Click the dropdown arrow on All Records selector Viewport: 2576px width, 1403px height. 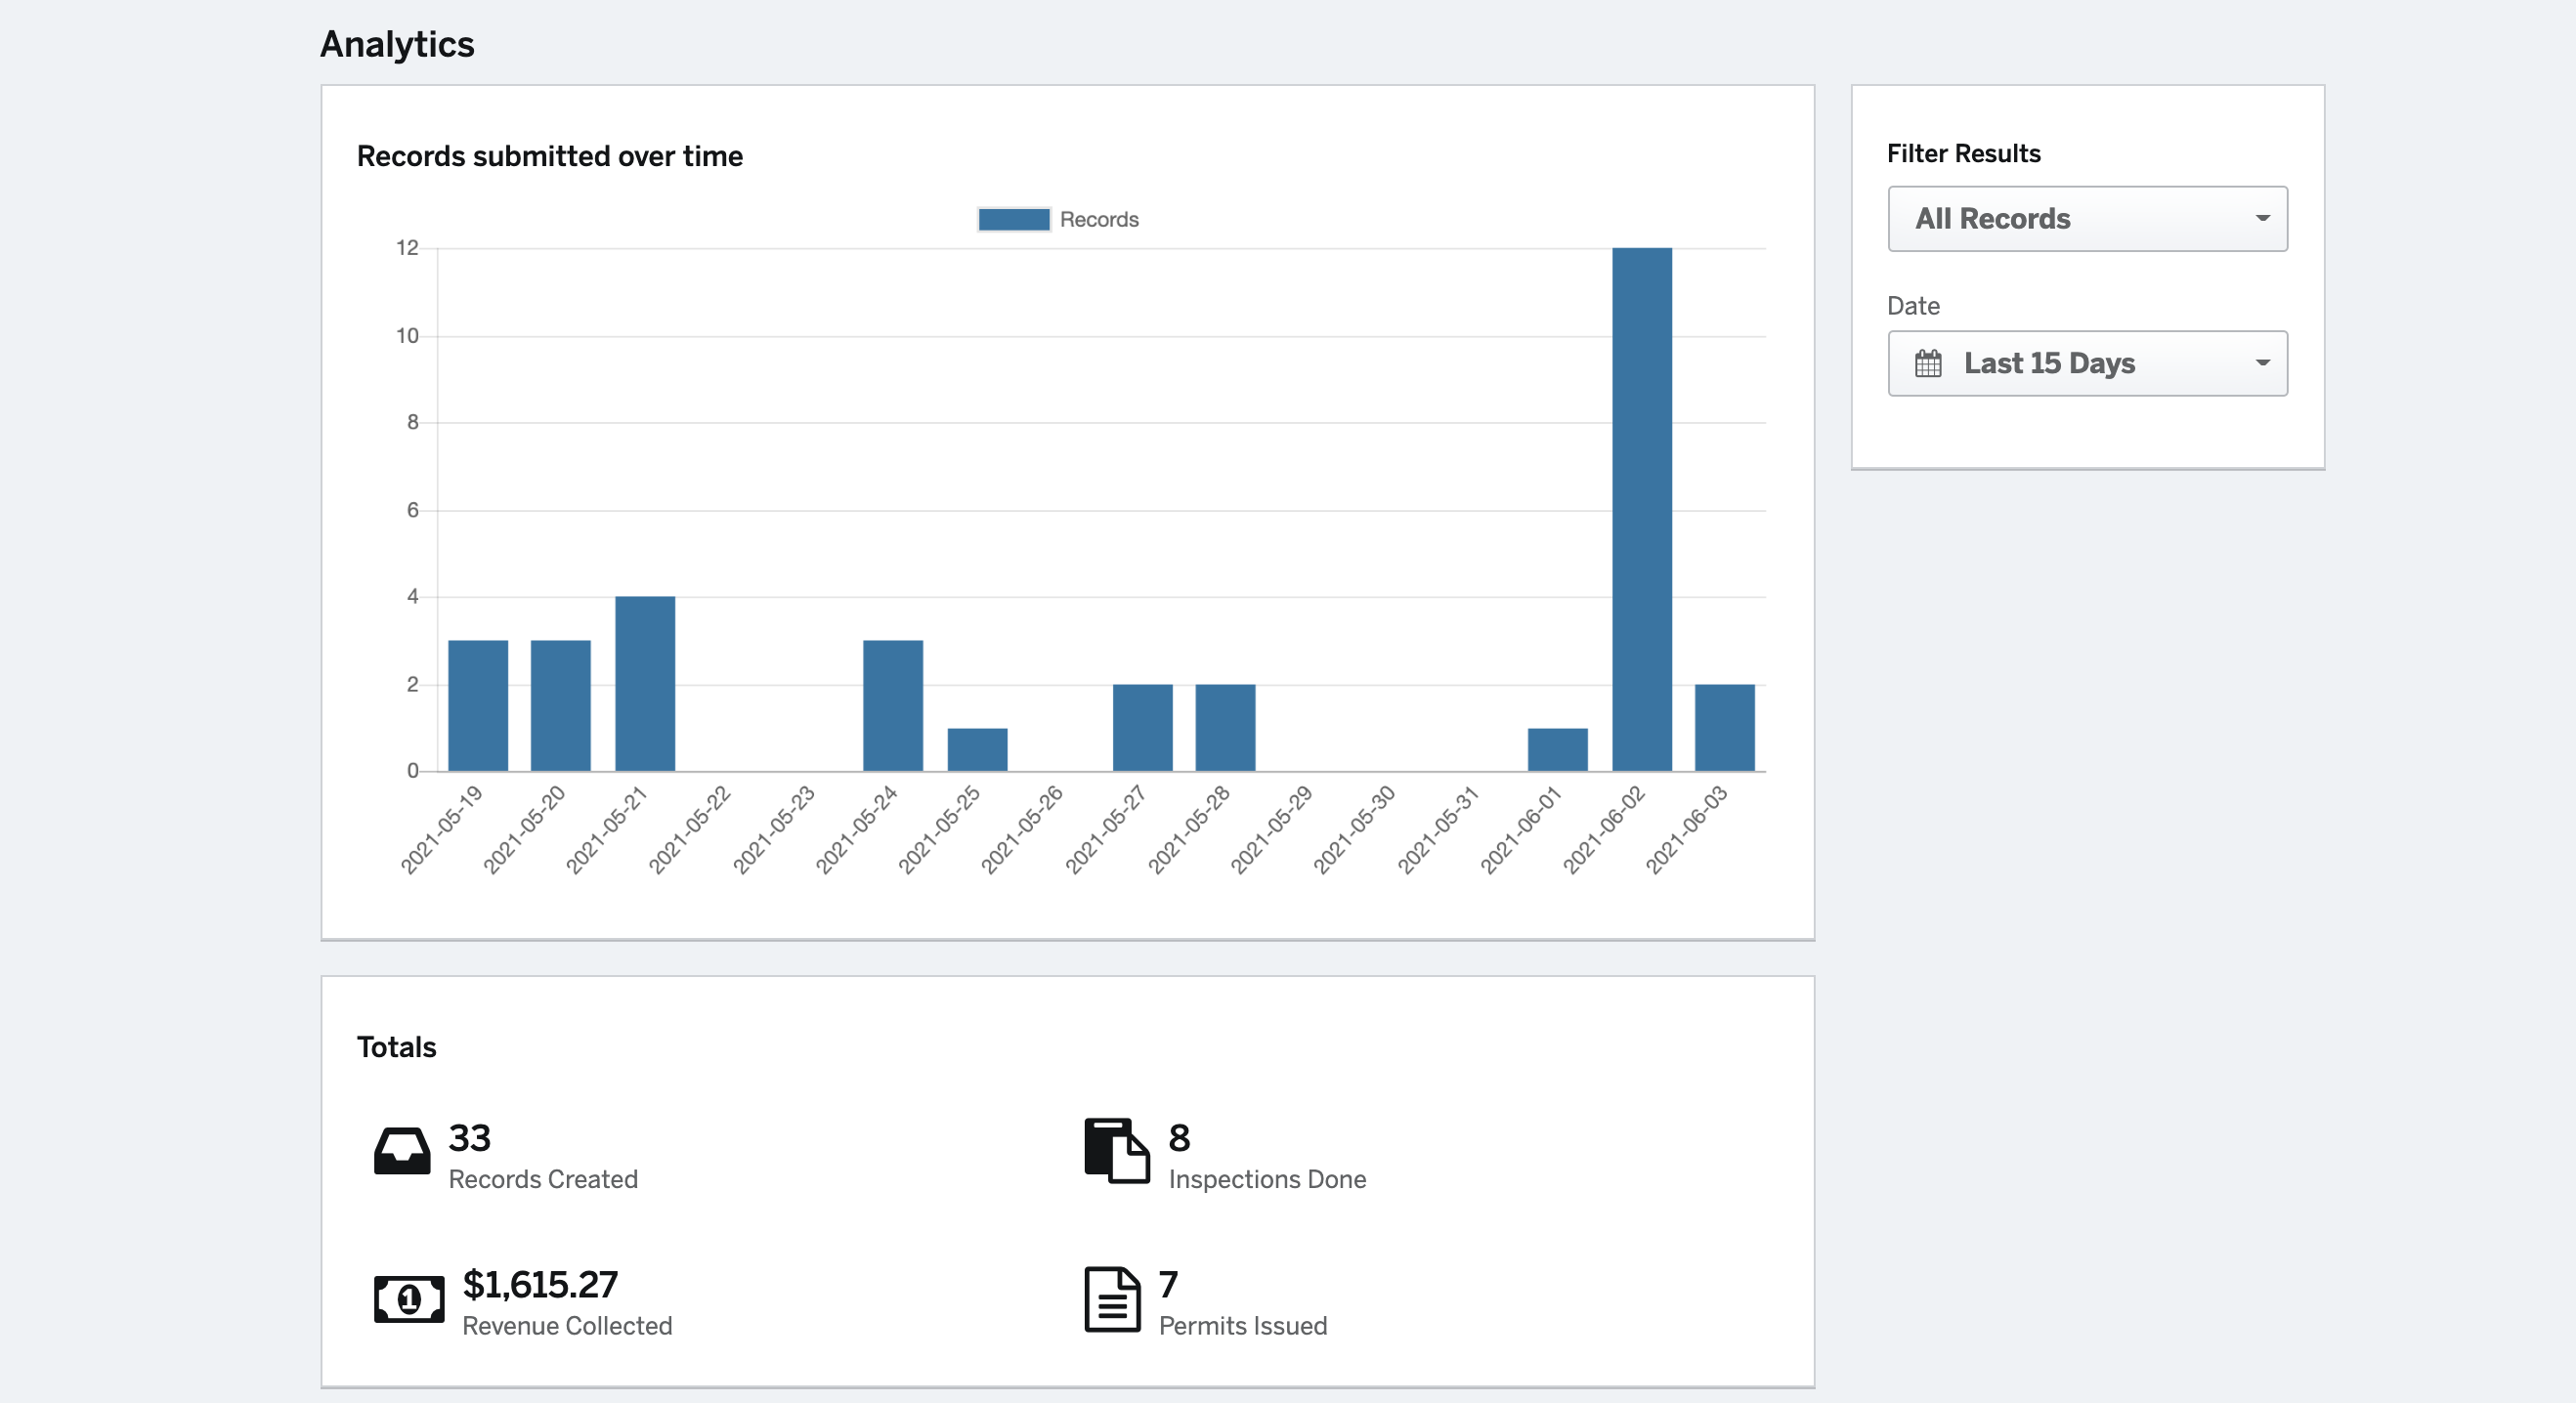(2262, 219)
